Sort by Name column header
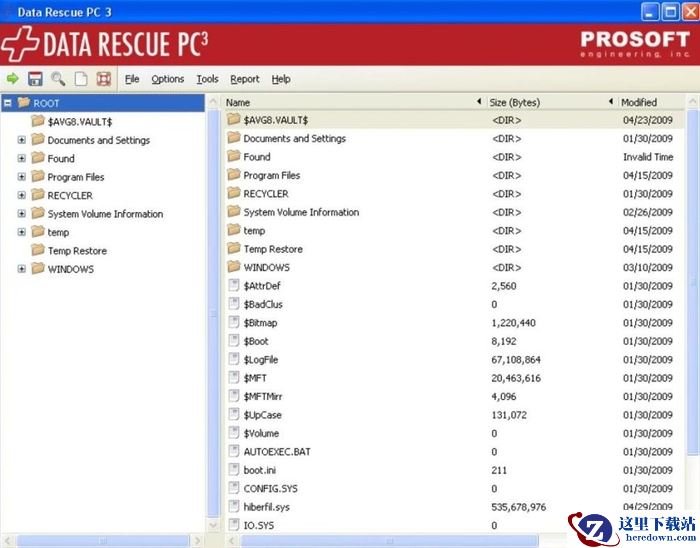 tap(354, 102)
